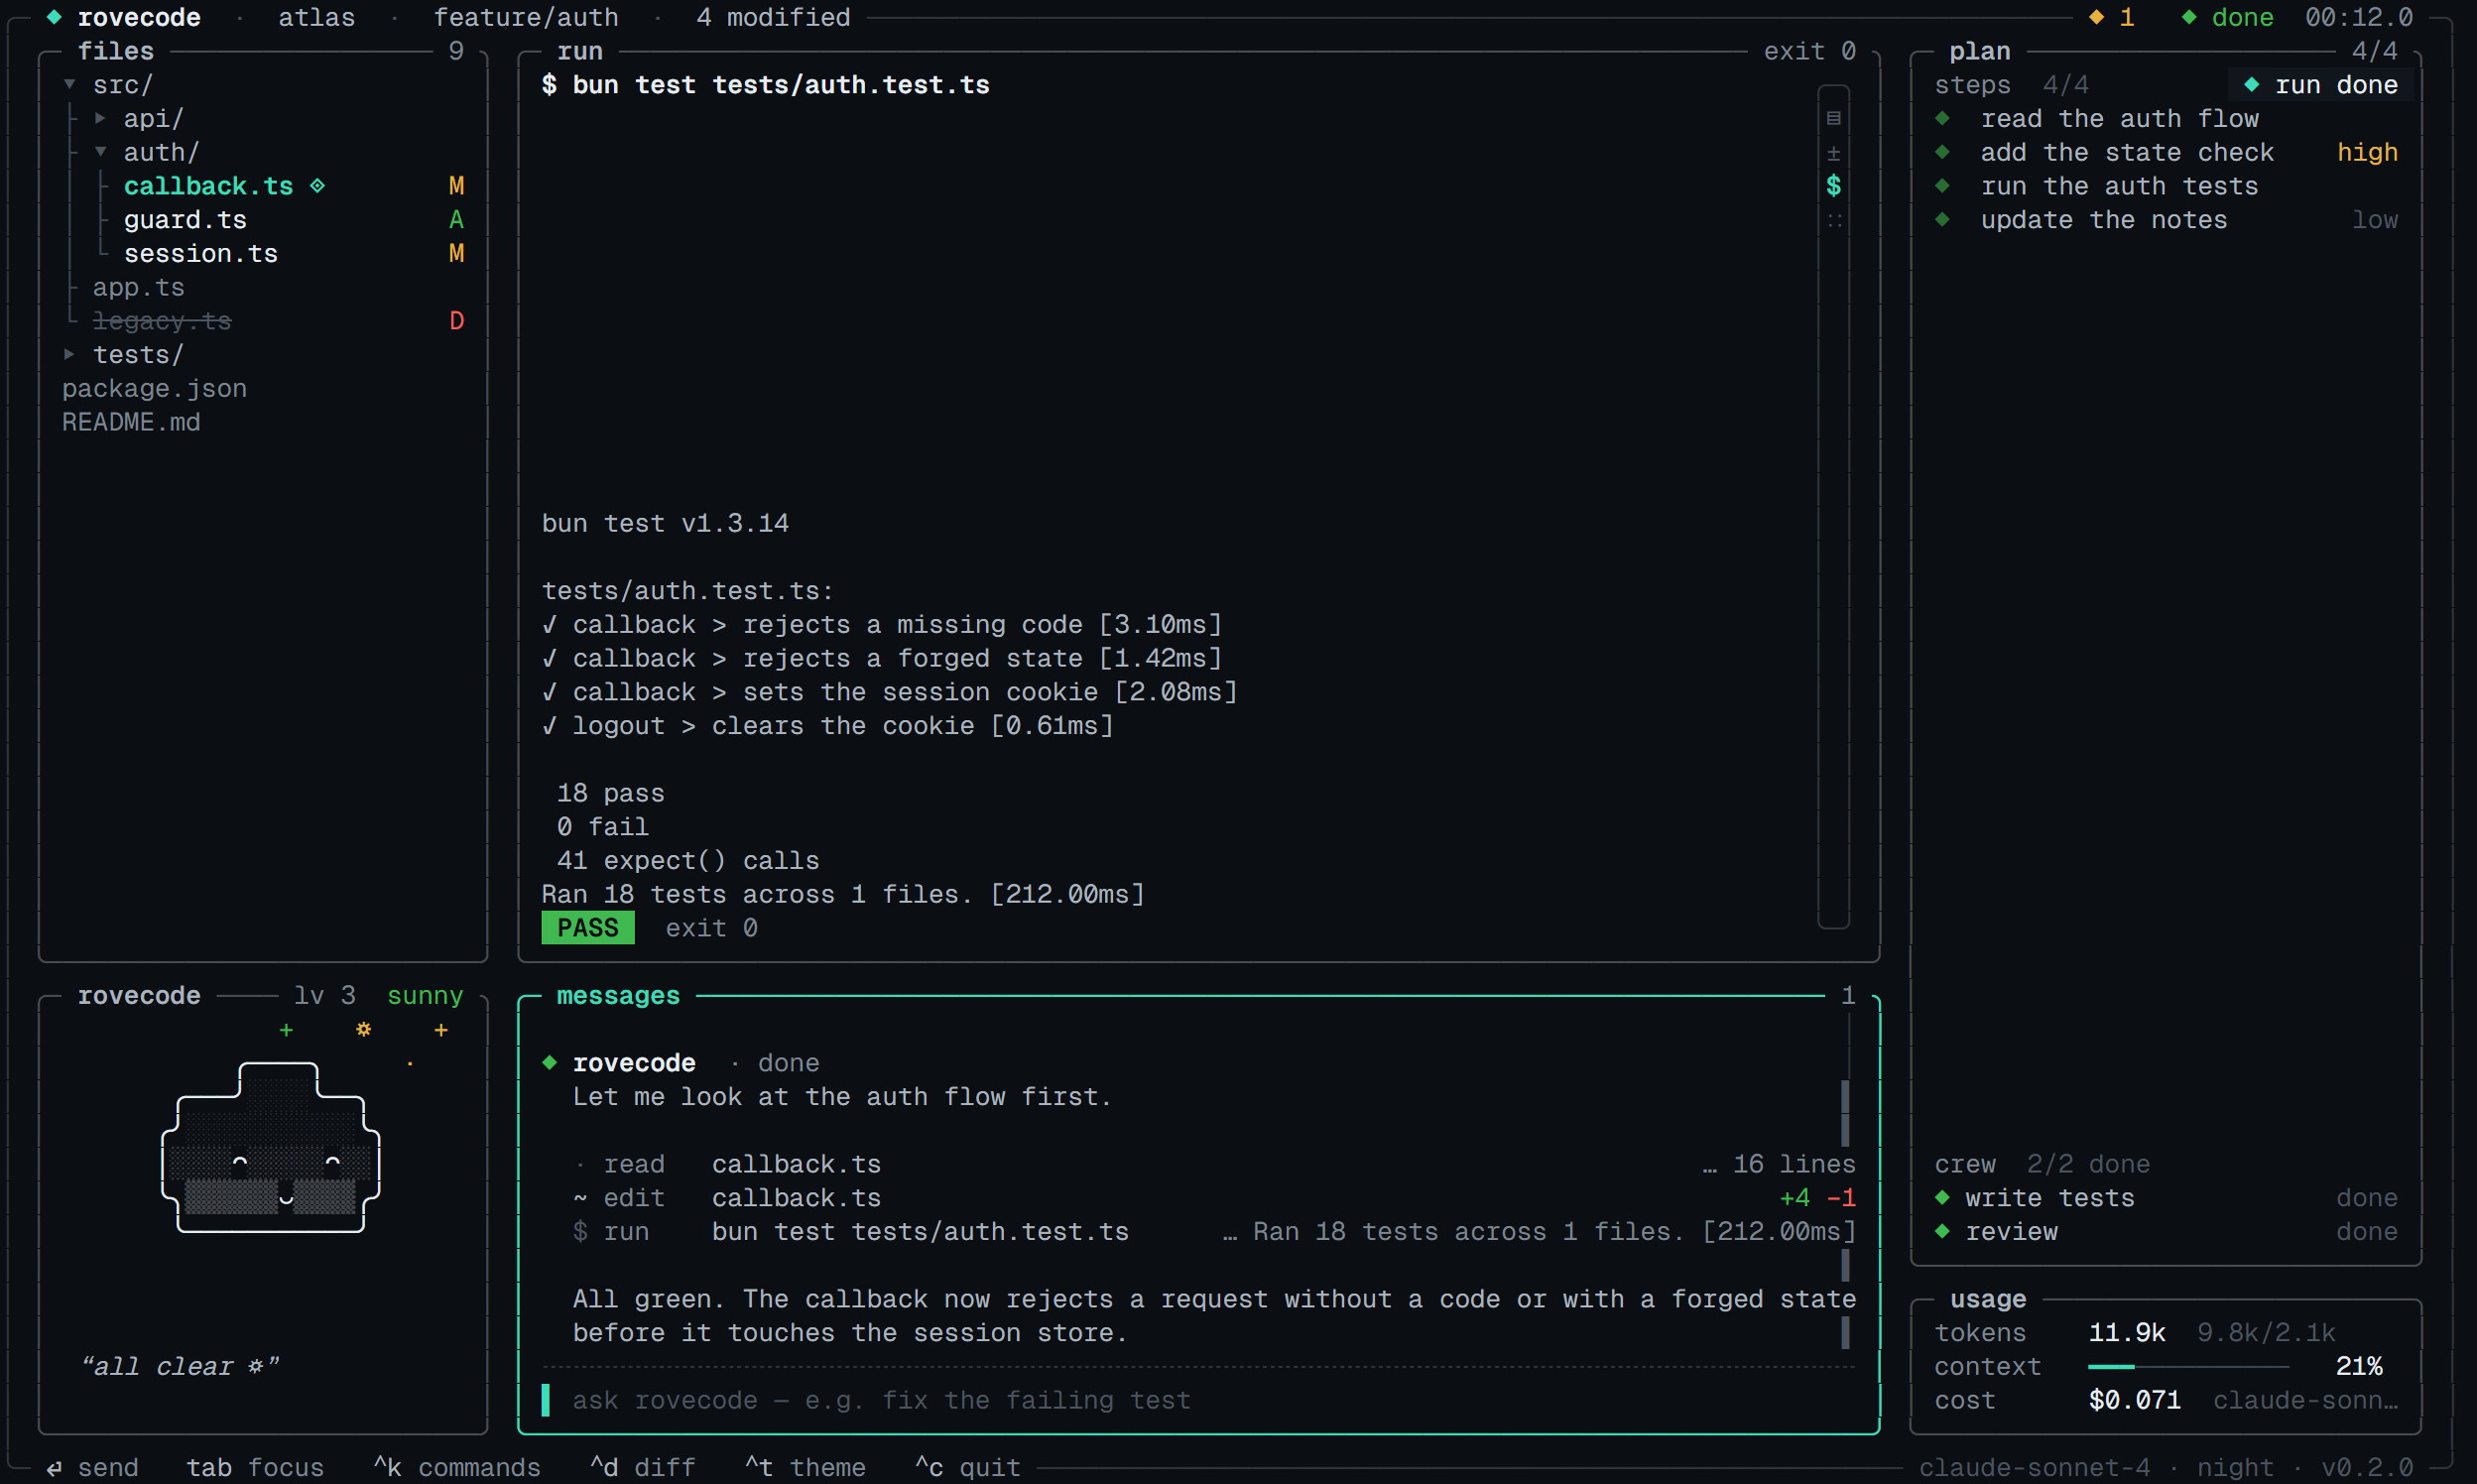Screen dimensions: 2477x1484
Task: Click the green diamond before 'done' in the header
Action: click(x=2189, y=17)
